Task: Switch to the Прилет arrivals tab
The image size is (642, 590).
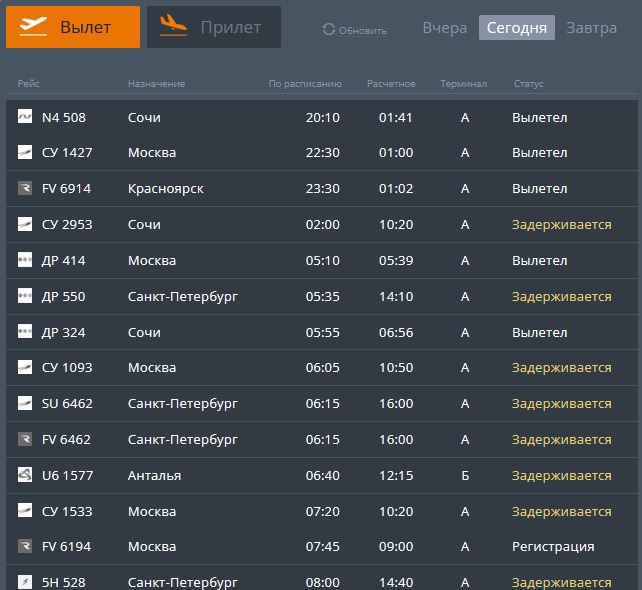Action: 214,27
